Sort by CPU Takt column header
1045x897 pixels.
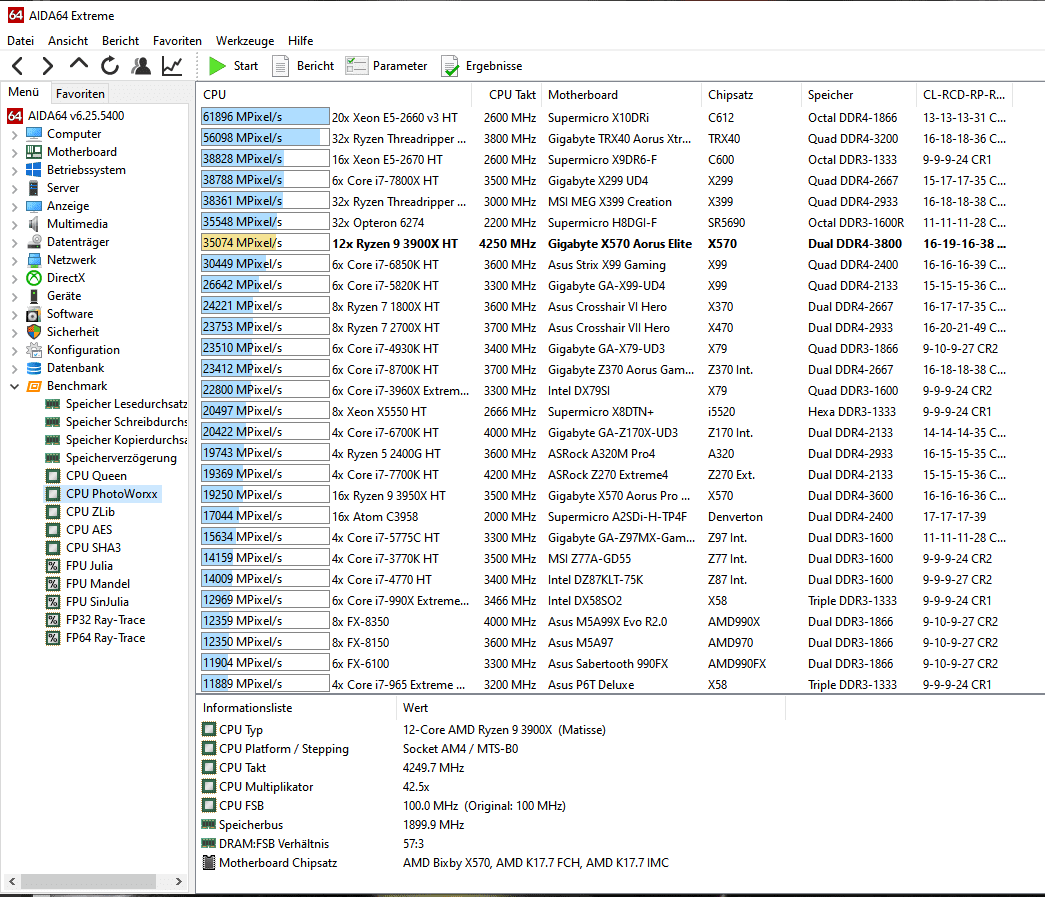[x=507, y=95]
